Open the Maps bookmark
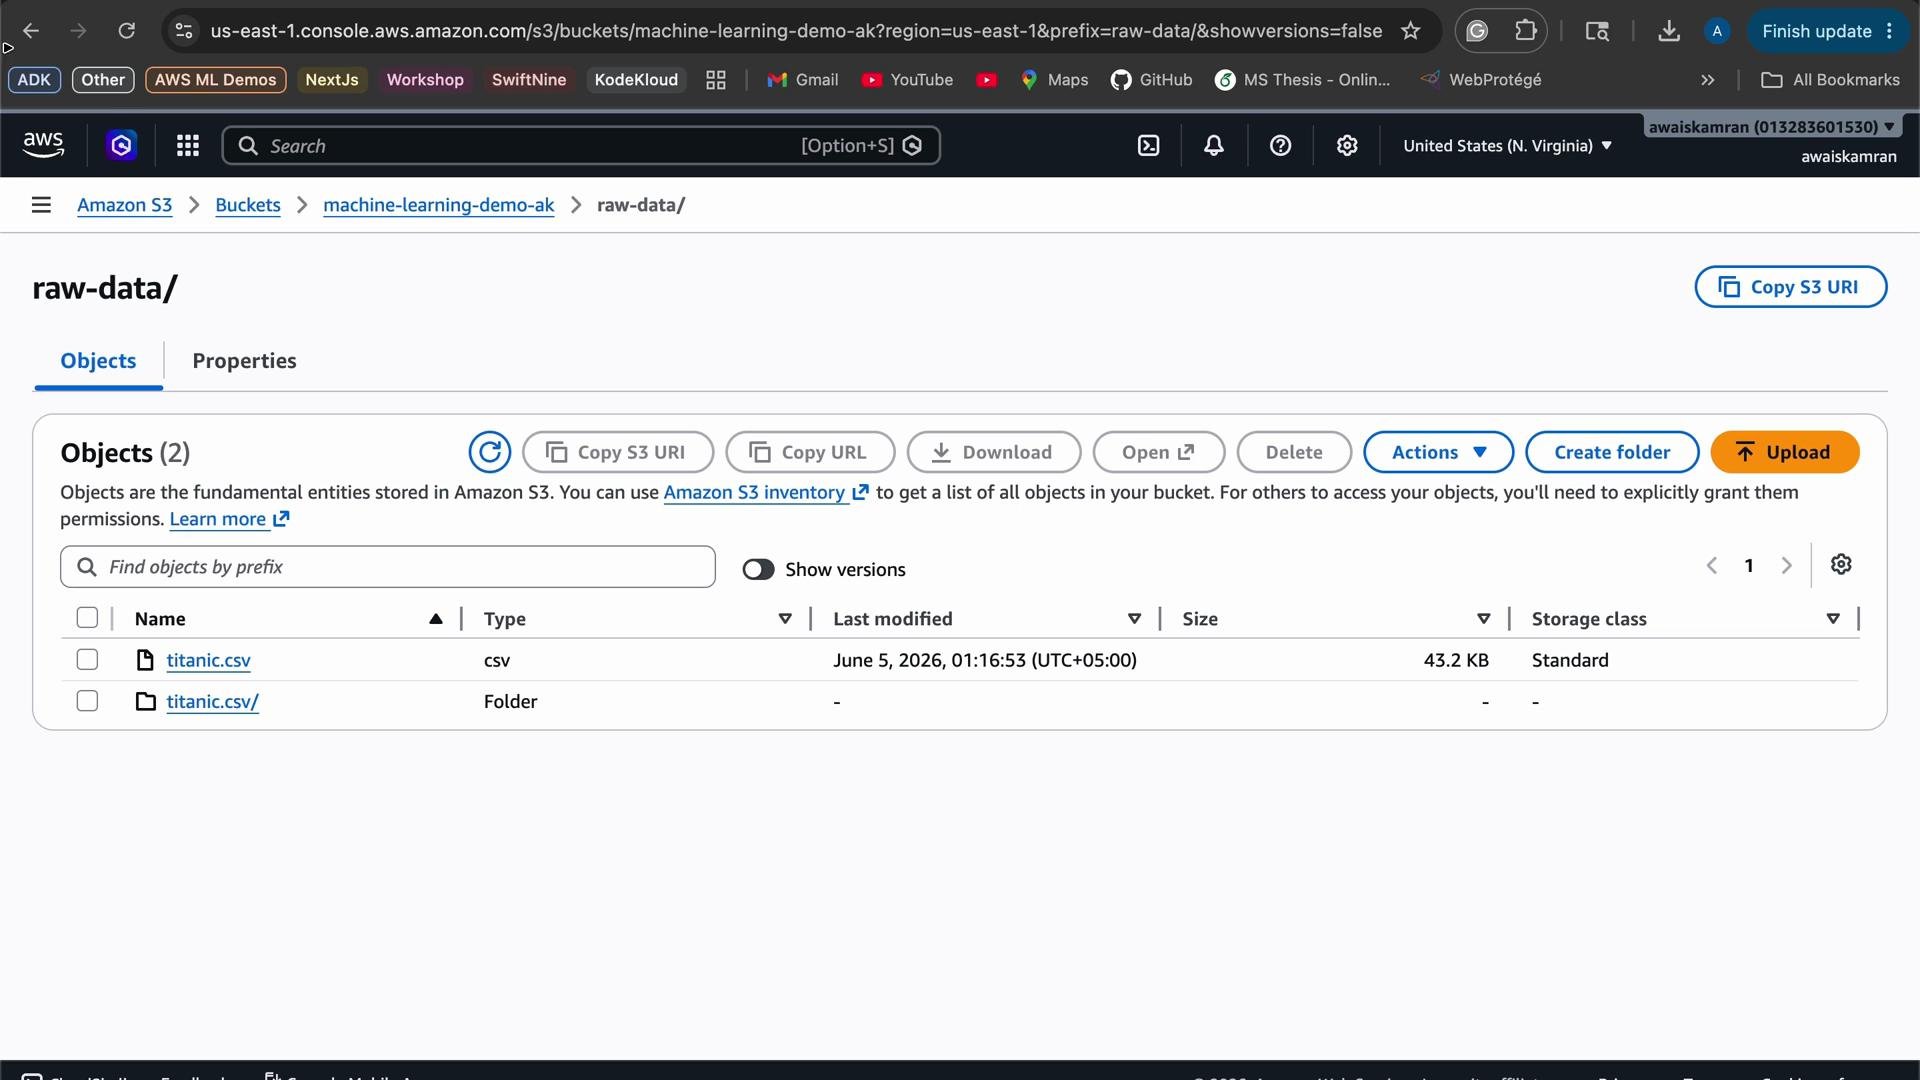This screenshot has width=1920, height=1080. pyautogui.click(x=1054, y=80)
